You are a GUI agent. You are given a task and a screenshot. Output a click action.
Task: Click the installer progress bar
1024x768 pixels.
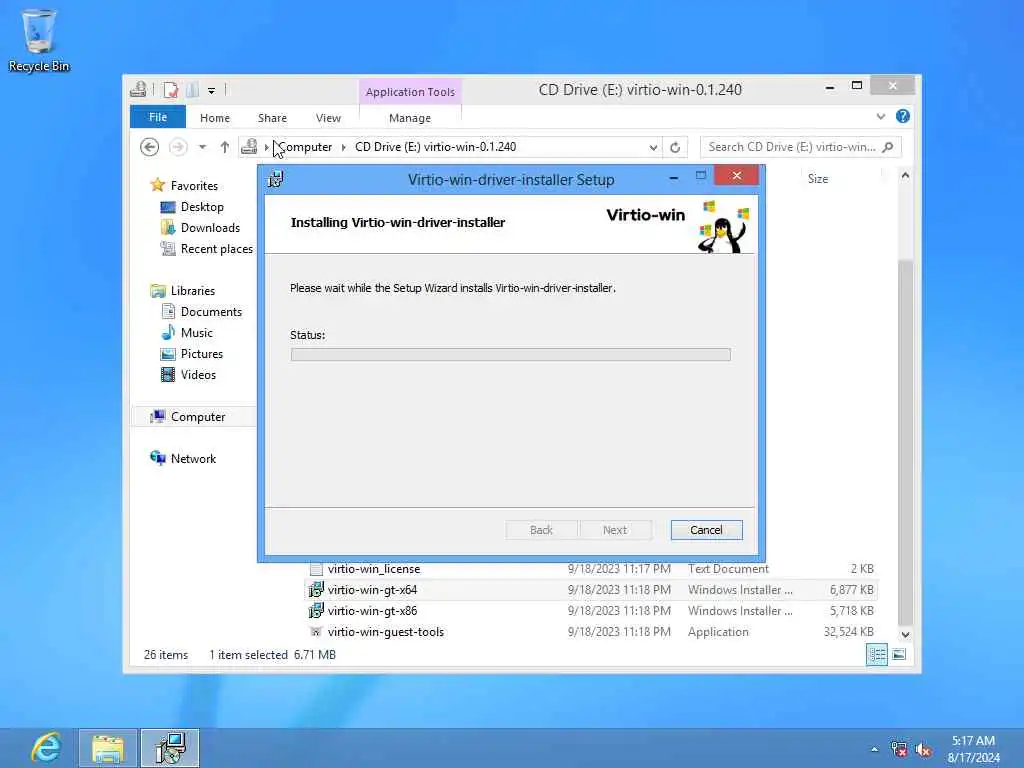click(510, 355)
